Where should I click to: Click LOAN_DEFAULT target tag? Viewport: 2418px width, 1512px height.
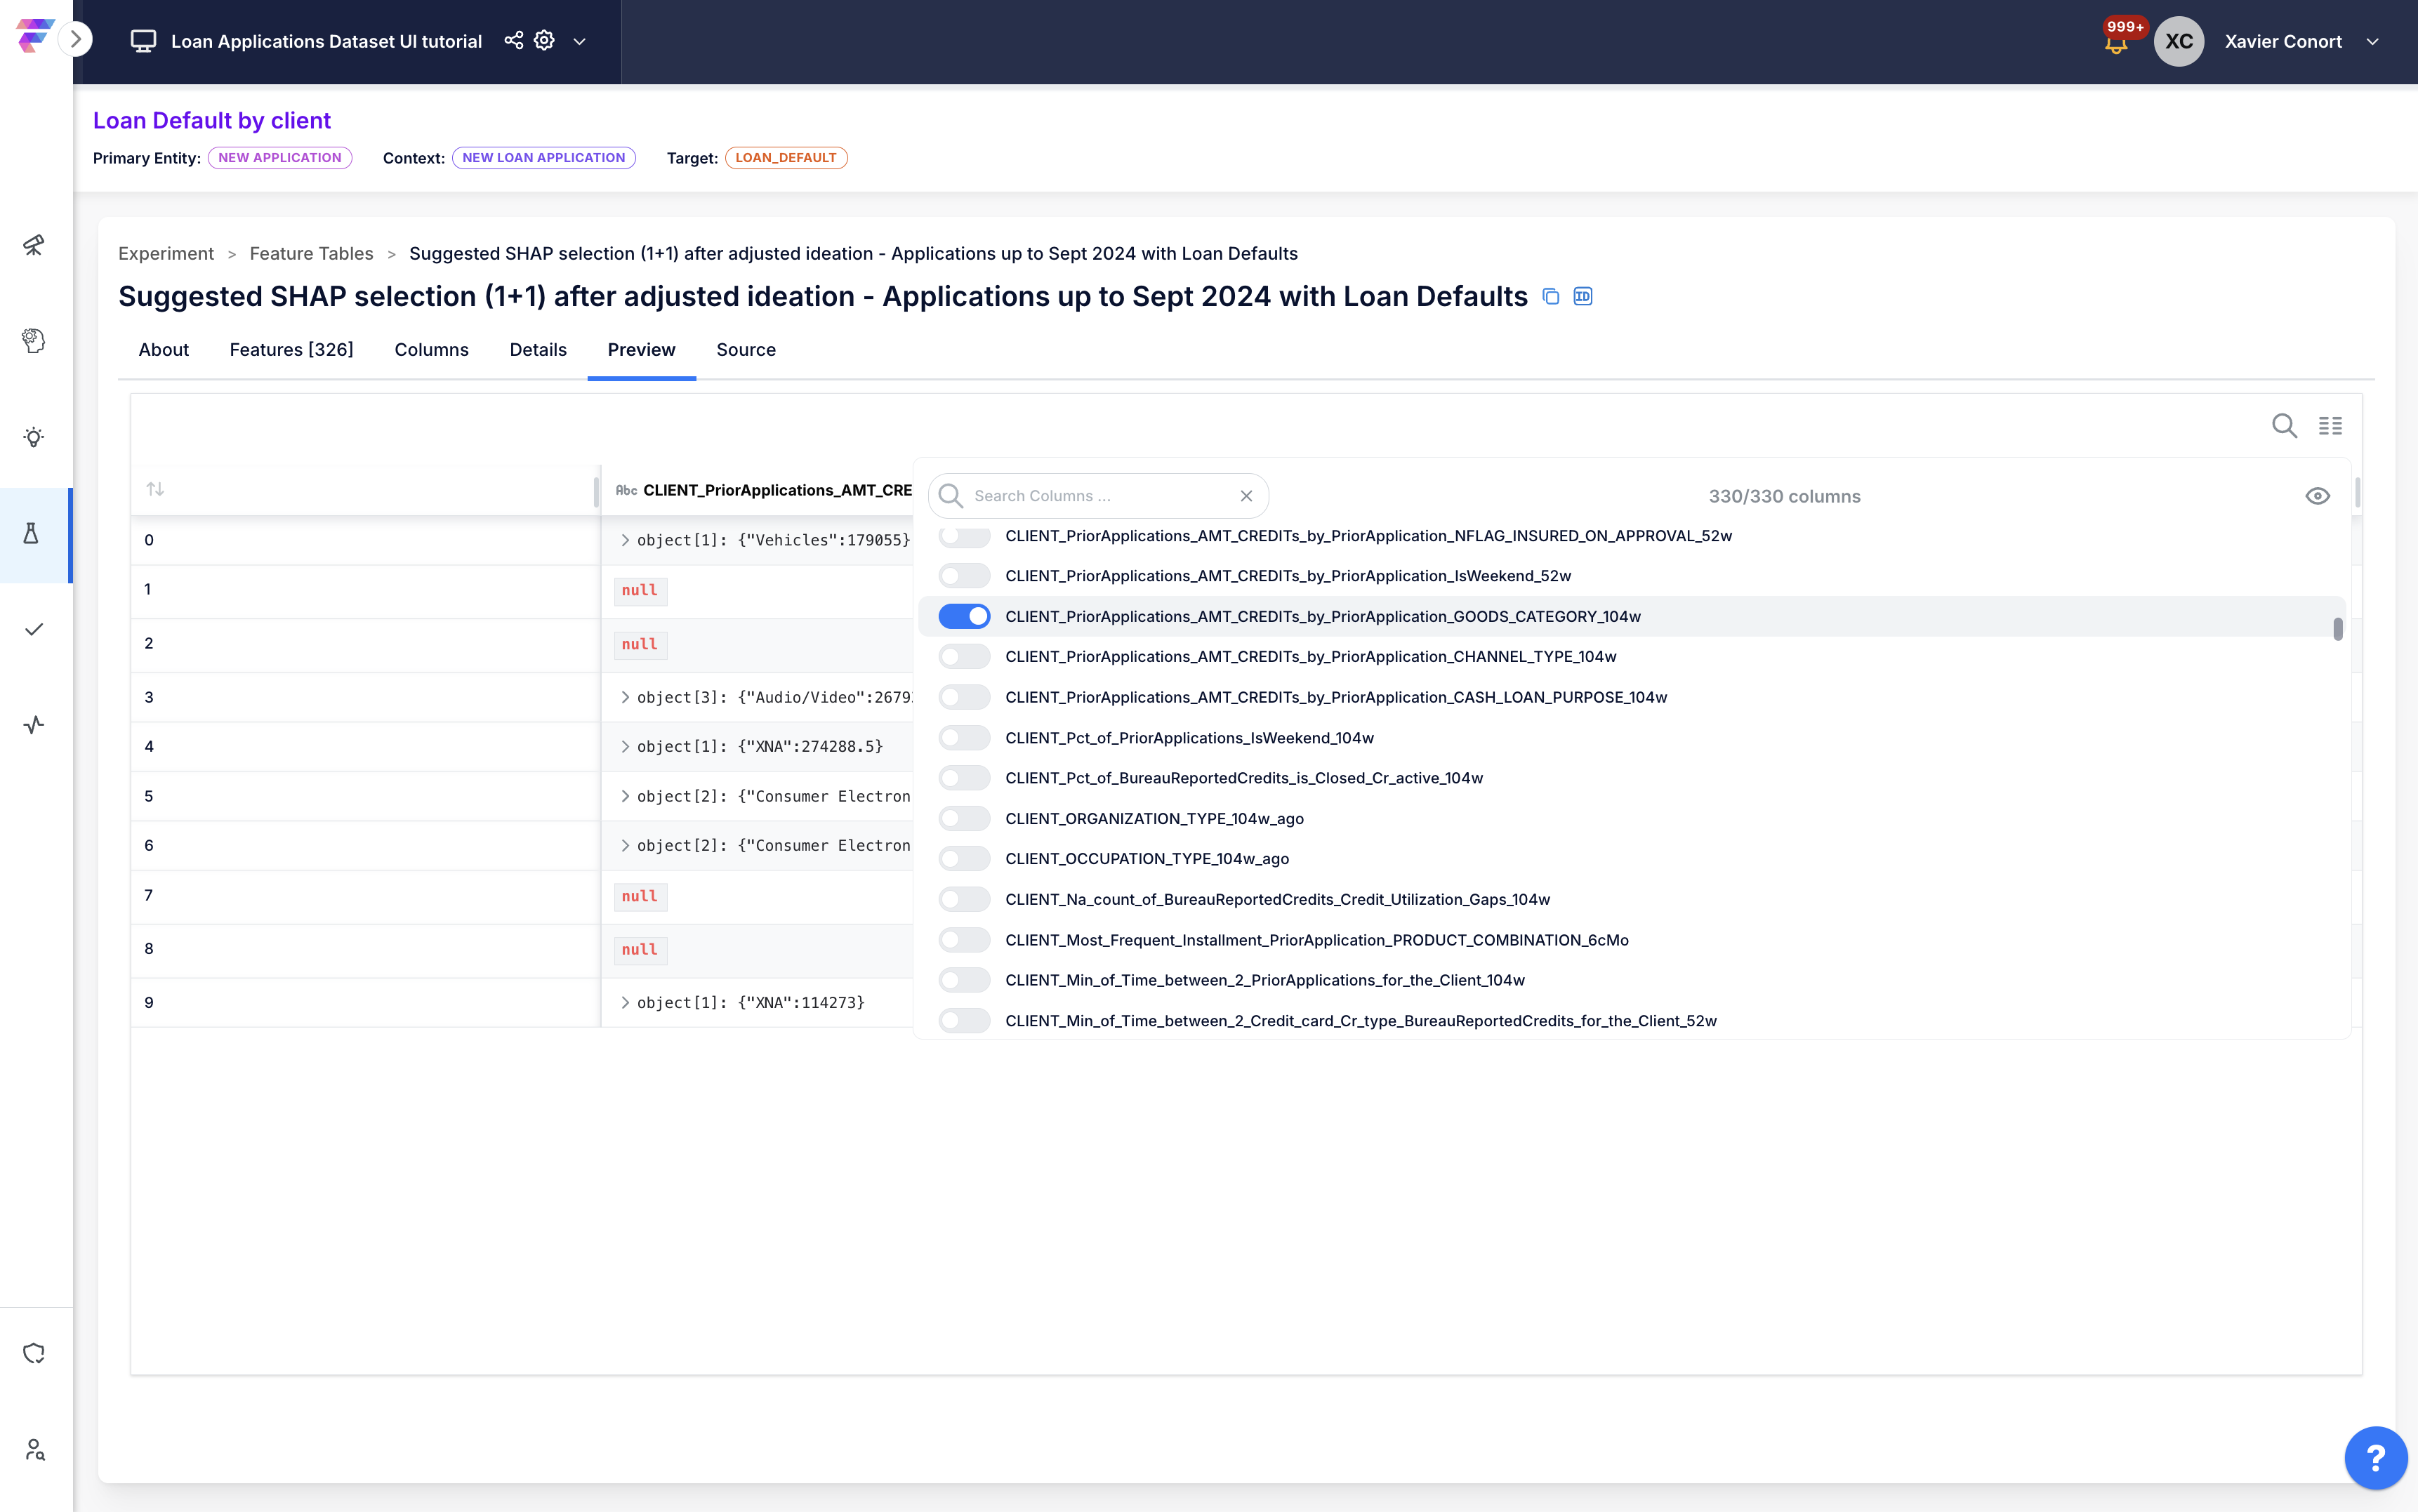point(786,158)
